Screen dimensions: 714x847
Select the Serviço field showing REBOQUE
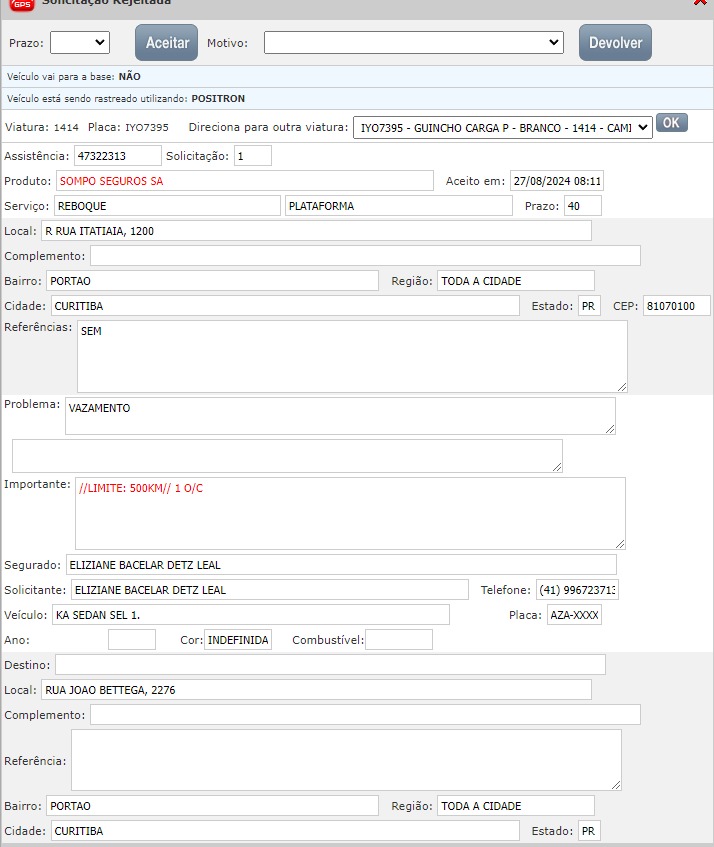pyautogui.click(x=166, y=206)
